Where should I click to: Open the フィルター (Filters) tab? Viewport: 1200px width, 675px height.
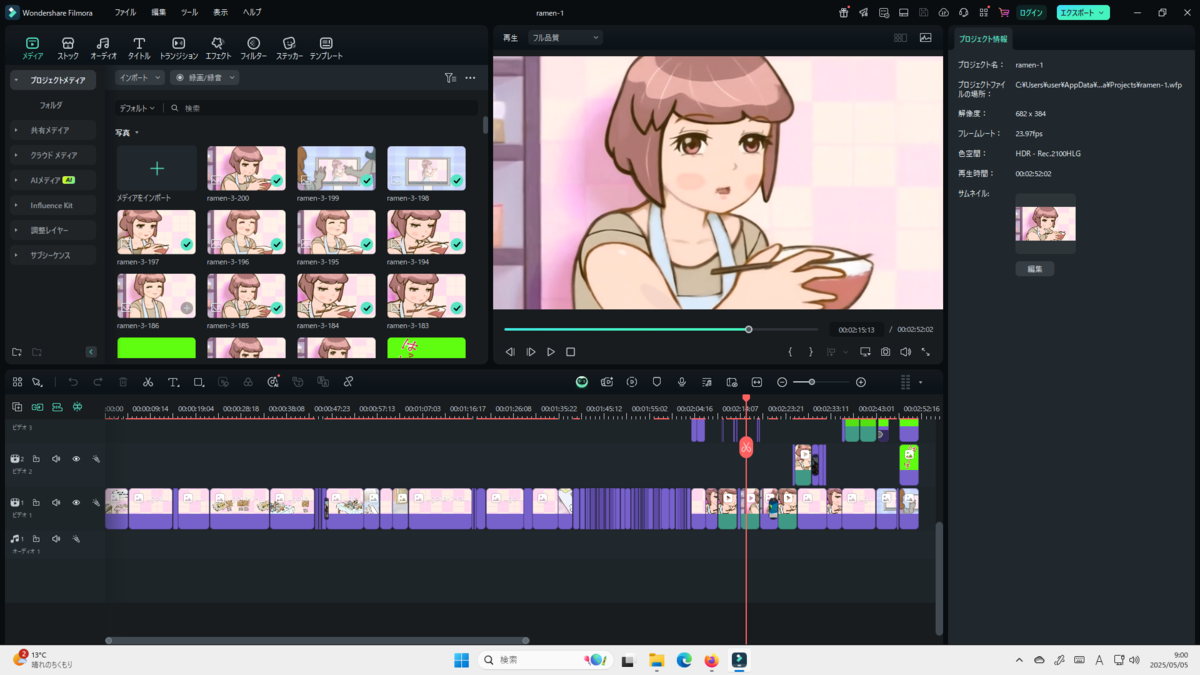click(253, 48)
